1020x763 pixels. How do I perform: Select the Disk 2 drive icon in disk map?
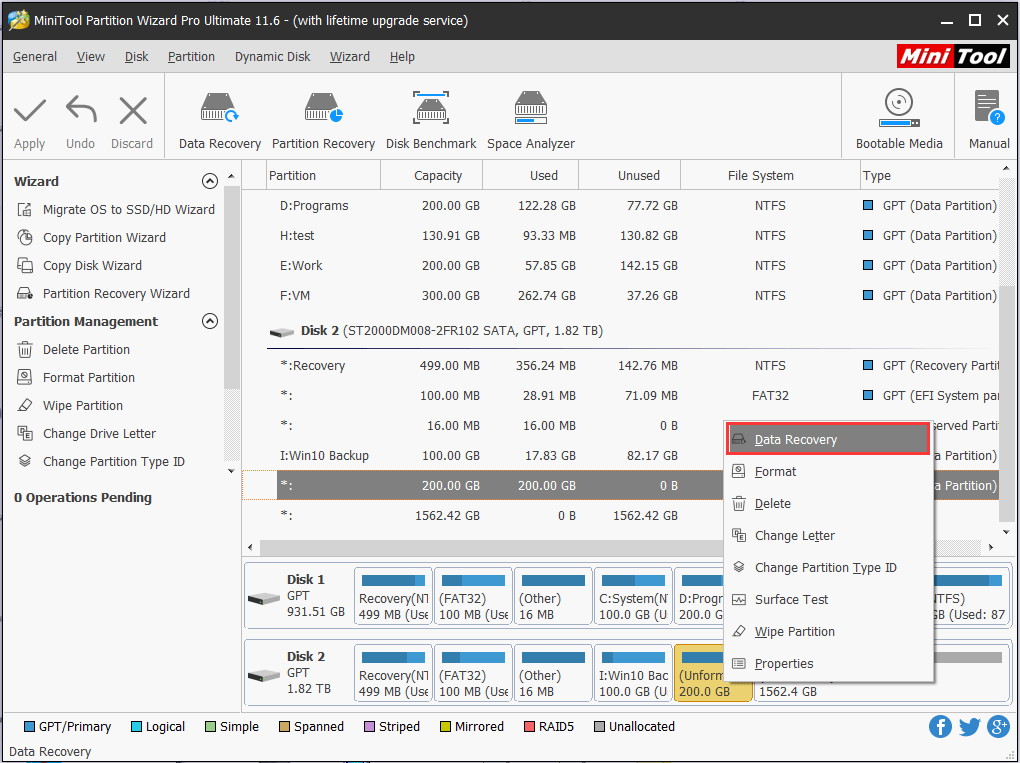coord(263,676)
